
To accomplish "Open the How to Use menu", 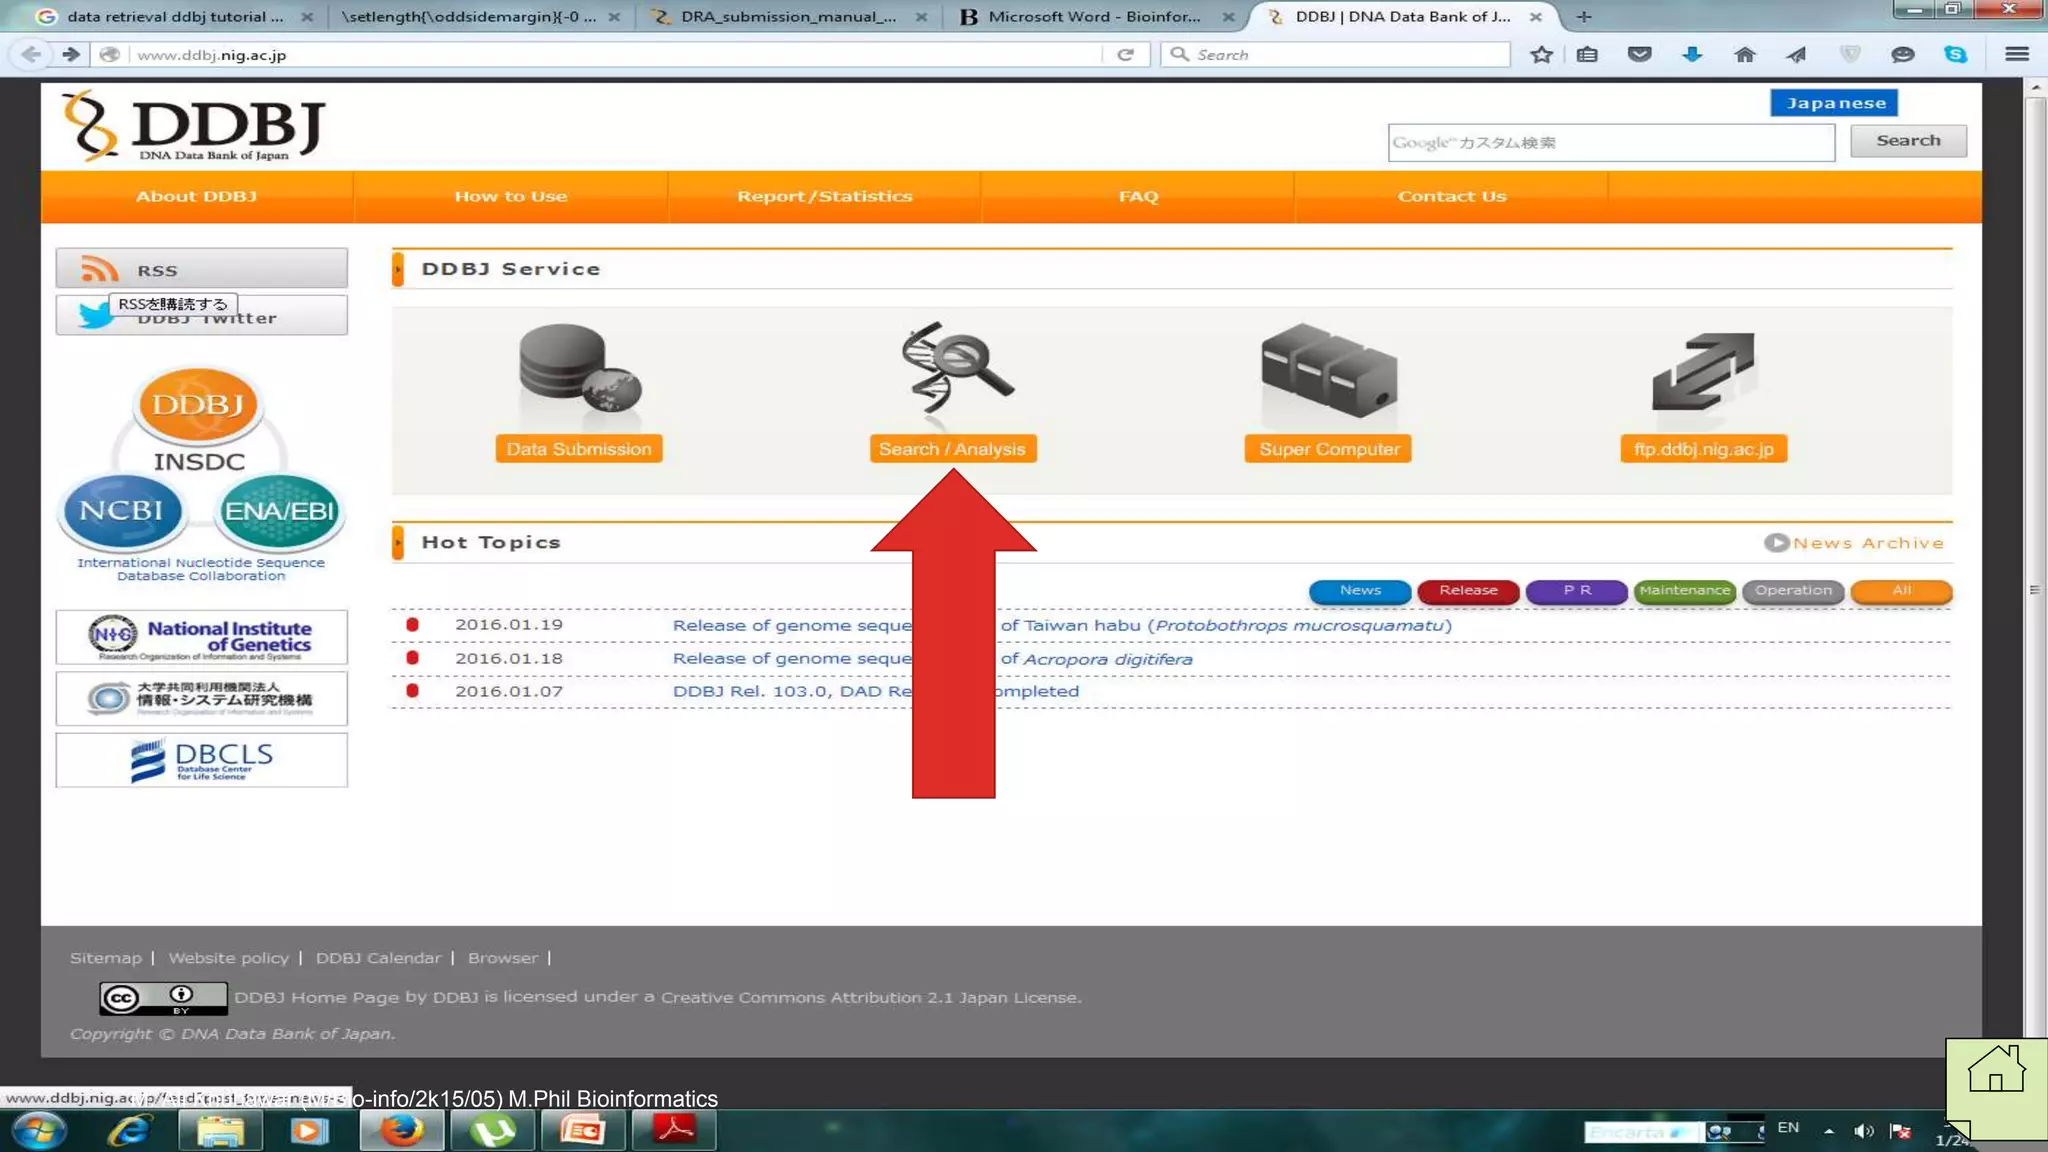I will click(x=510, y=197).
